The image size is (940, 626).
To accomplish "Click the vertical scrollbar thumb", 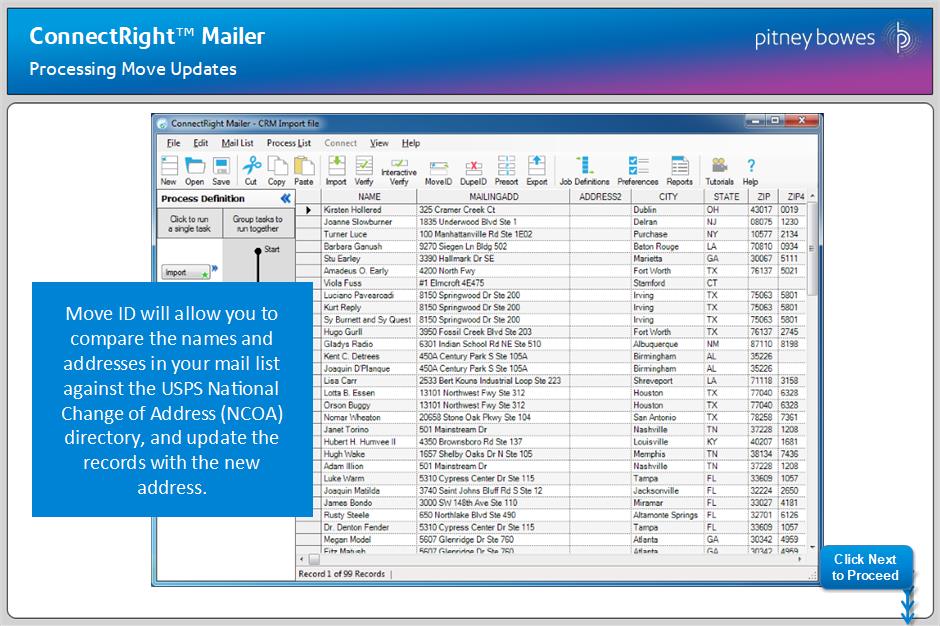I will [x=812, y=249].
